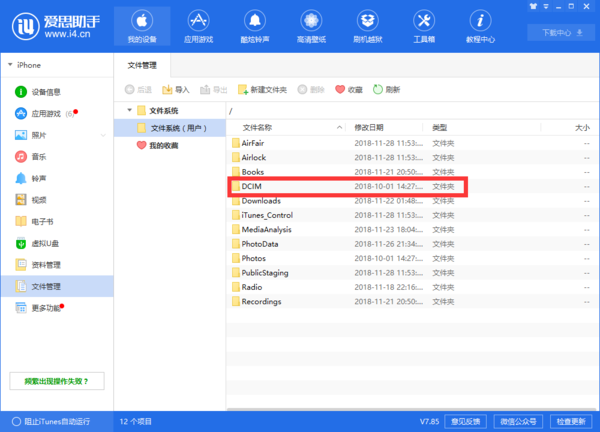Screen dimensions: 600x432
Task: Select the Recordings folder
Action: click(412, 302)
